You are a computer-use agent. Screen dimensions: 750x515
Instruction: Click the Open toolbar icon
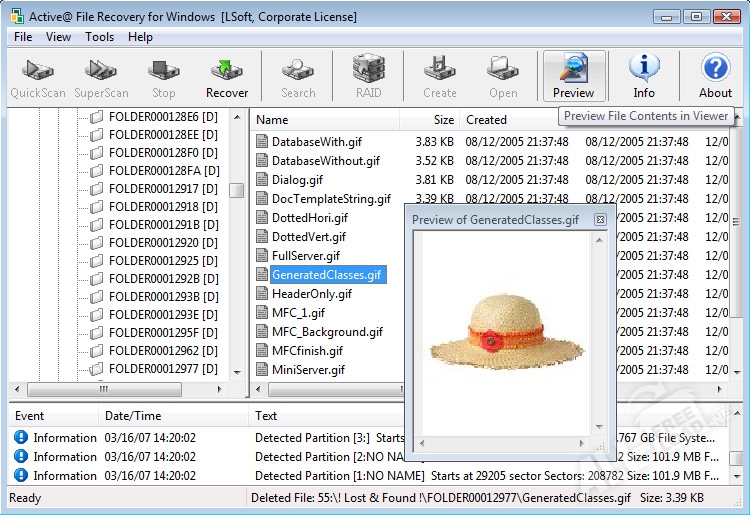click(x=503, y=76)
